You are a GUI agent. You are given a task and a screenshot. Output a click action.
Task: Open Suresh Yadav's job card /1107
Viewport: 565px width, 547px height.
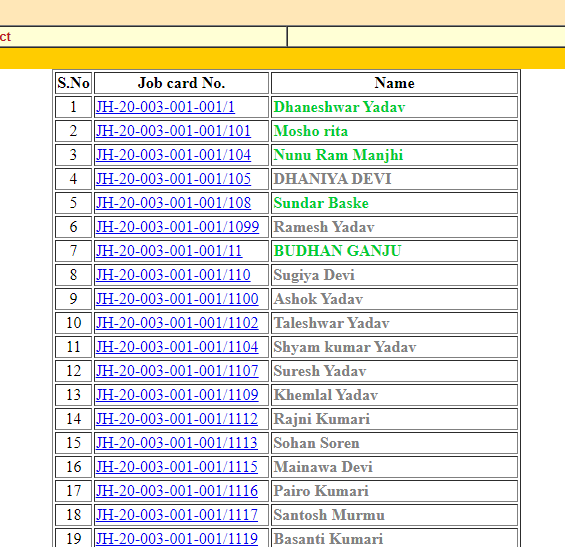[177, 371]
